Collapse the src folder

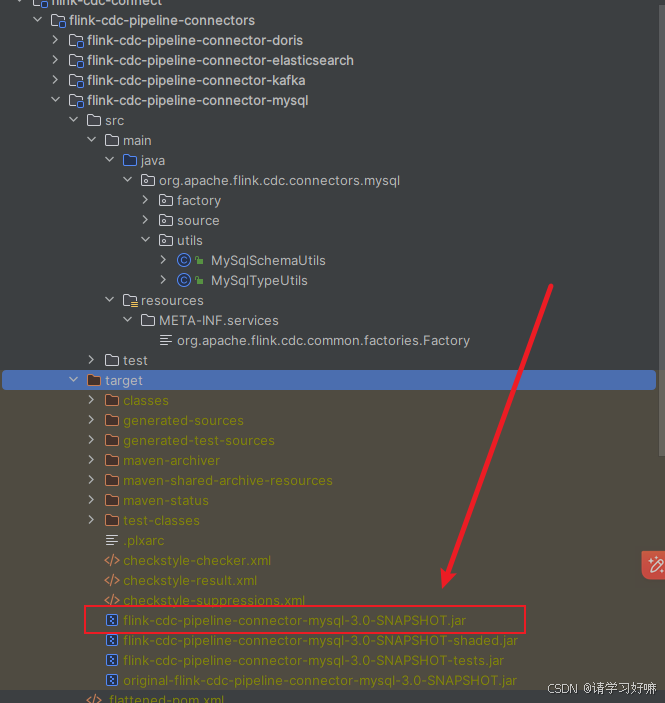74,120
